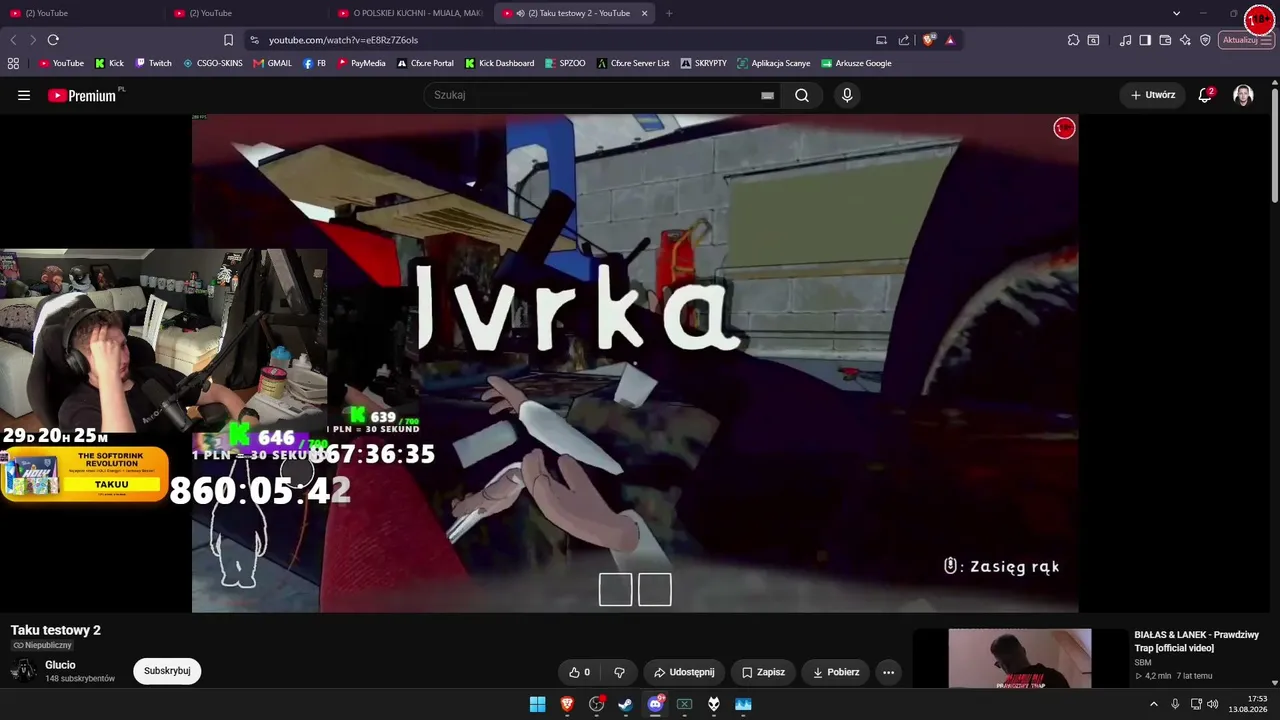Click the YouTube search magnifier button
This screenshot has width=1280, height=720.
point(802,95)
